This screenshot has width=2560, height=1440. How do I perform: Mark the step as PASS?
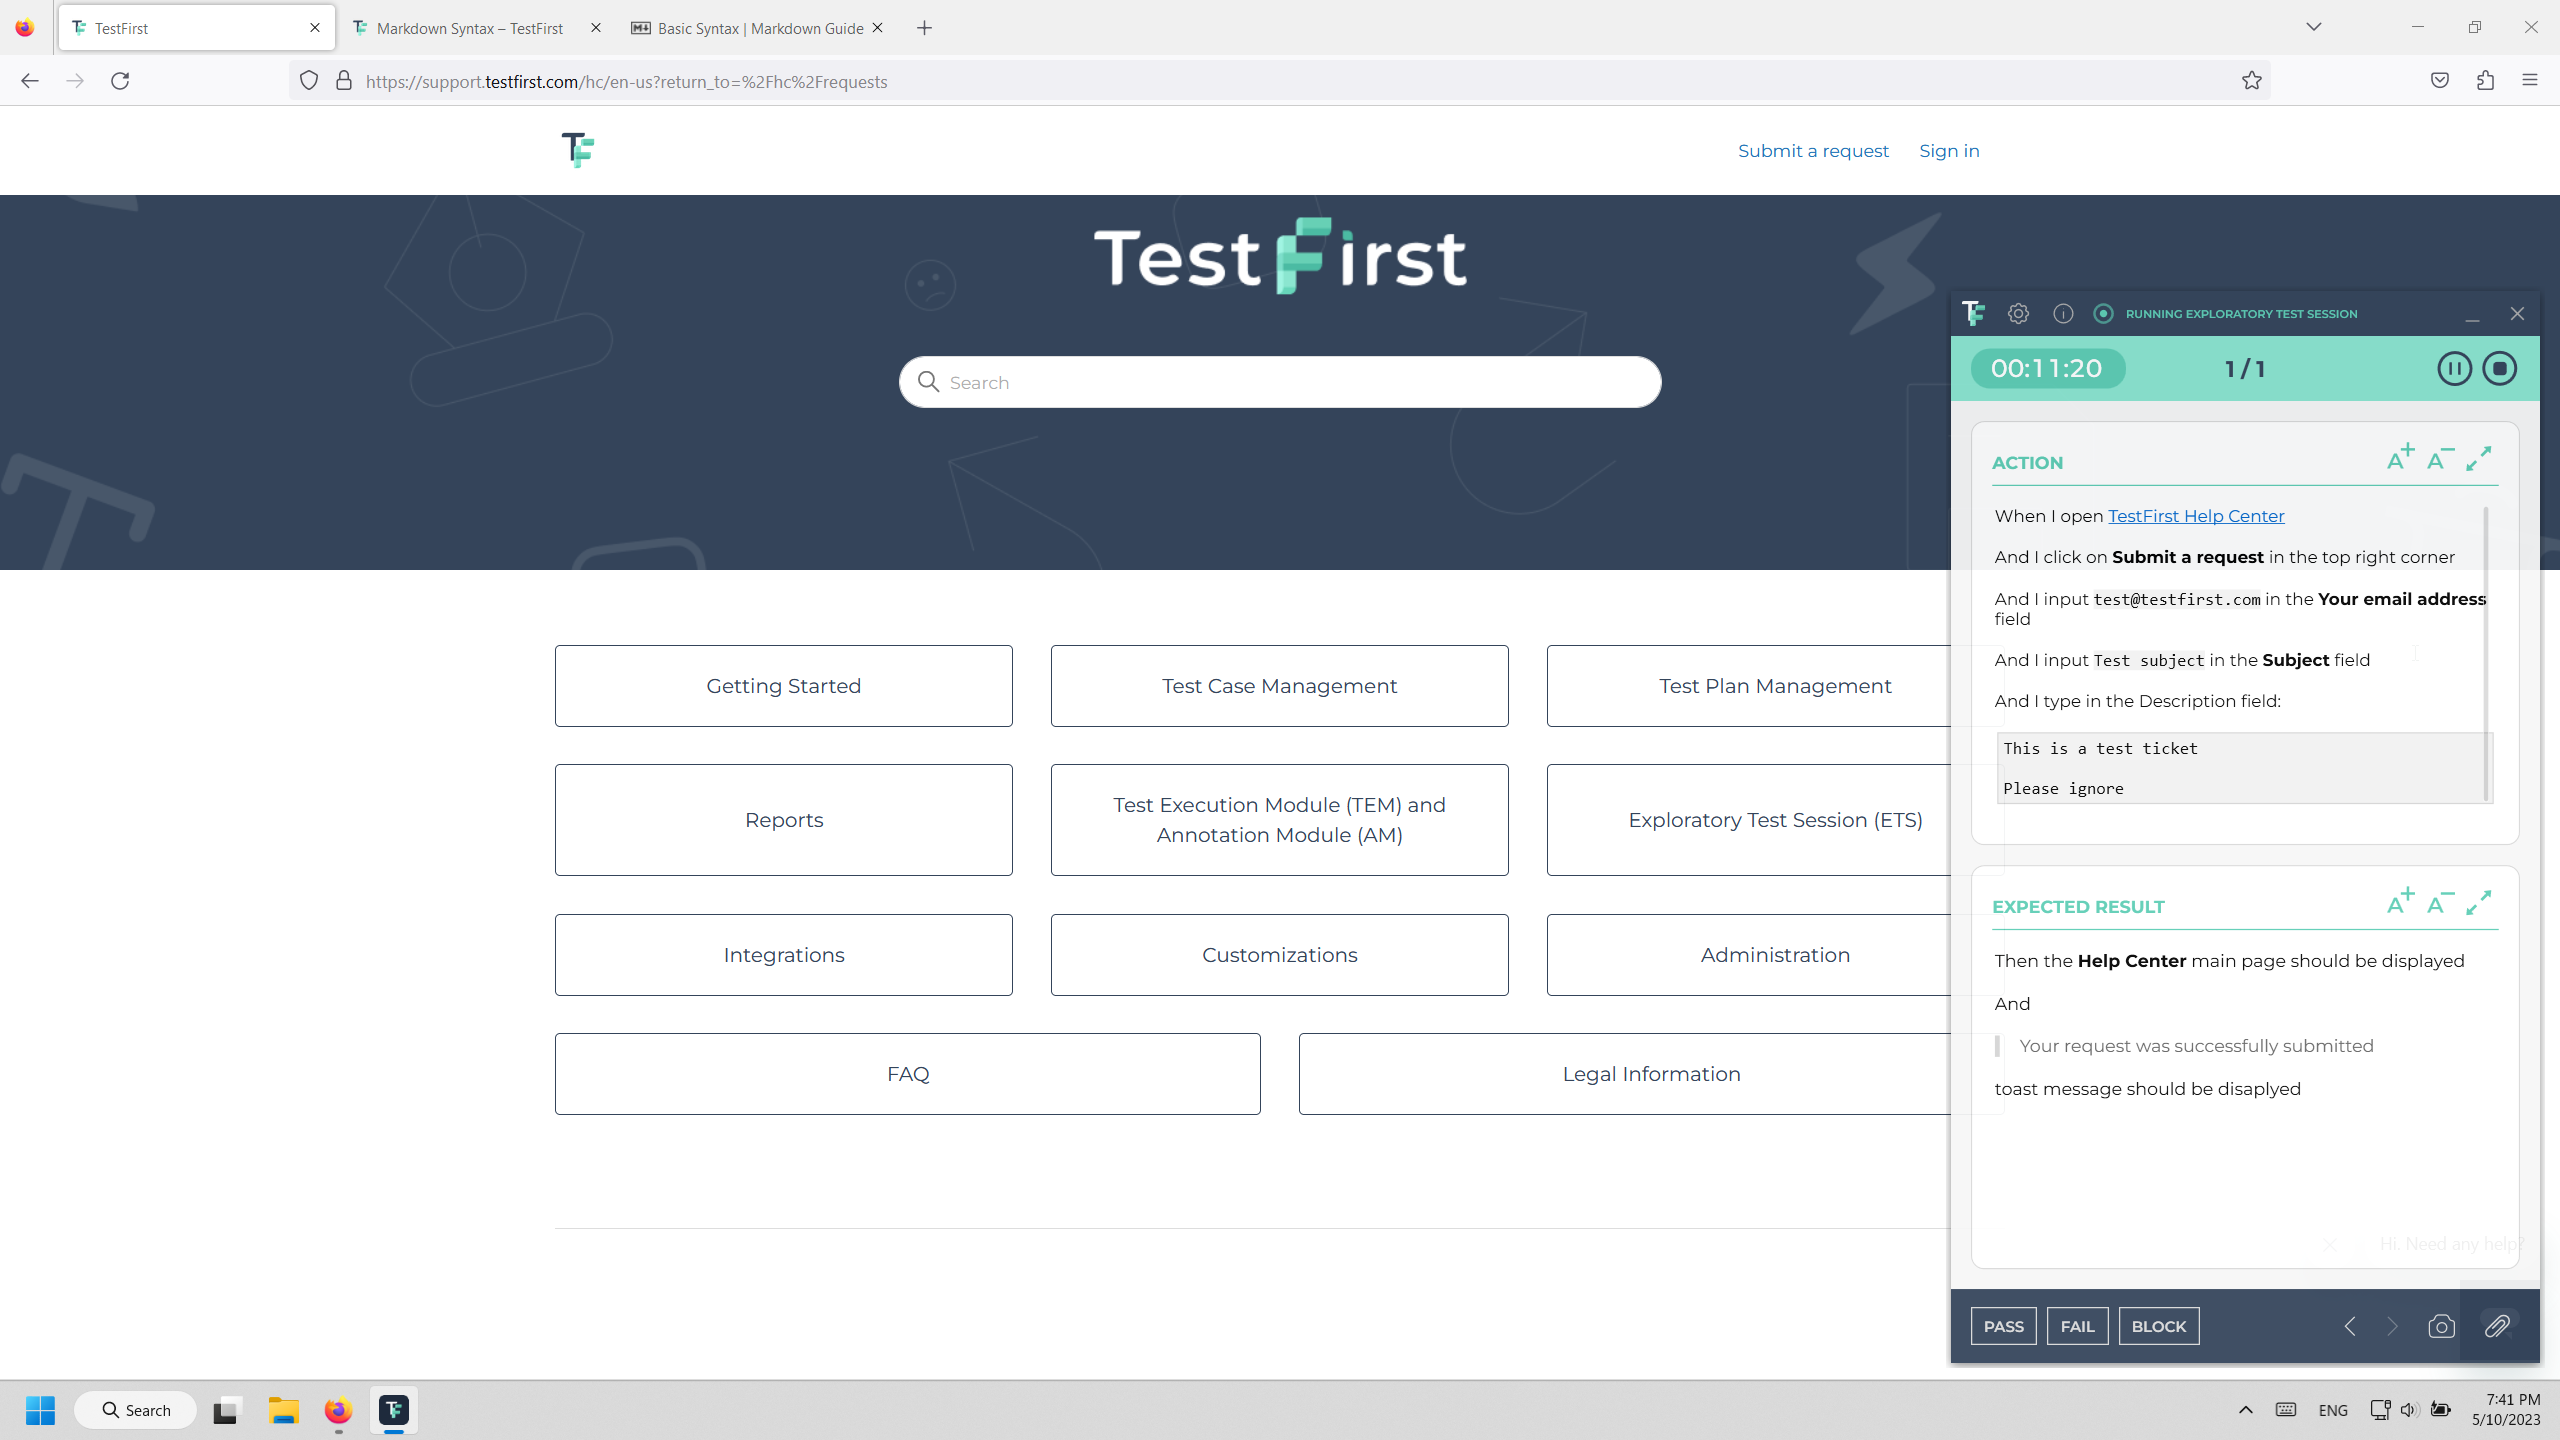coord(2003,1326)
